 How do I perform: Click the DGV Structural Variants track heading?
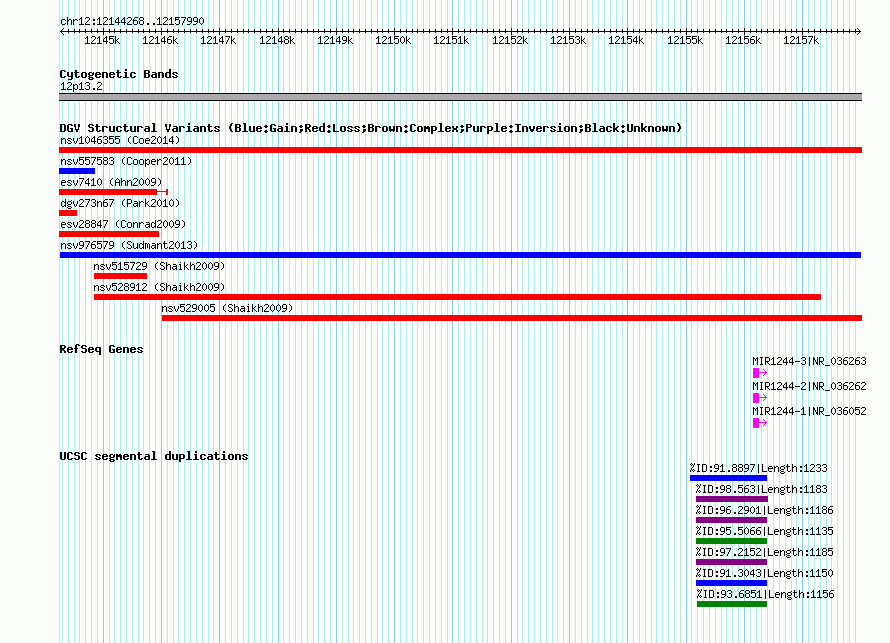(370, 128)
